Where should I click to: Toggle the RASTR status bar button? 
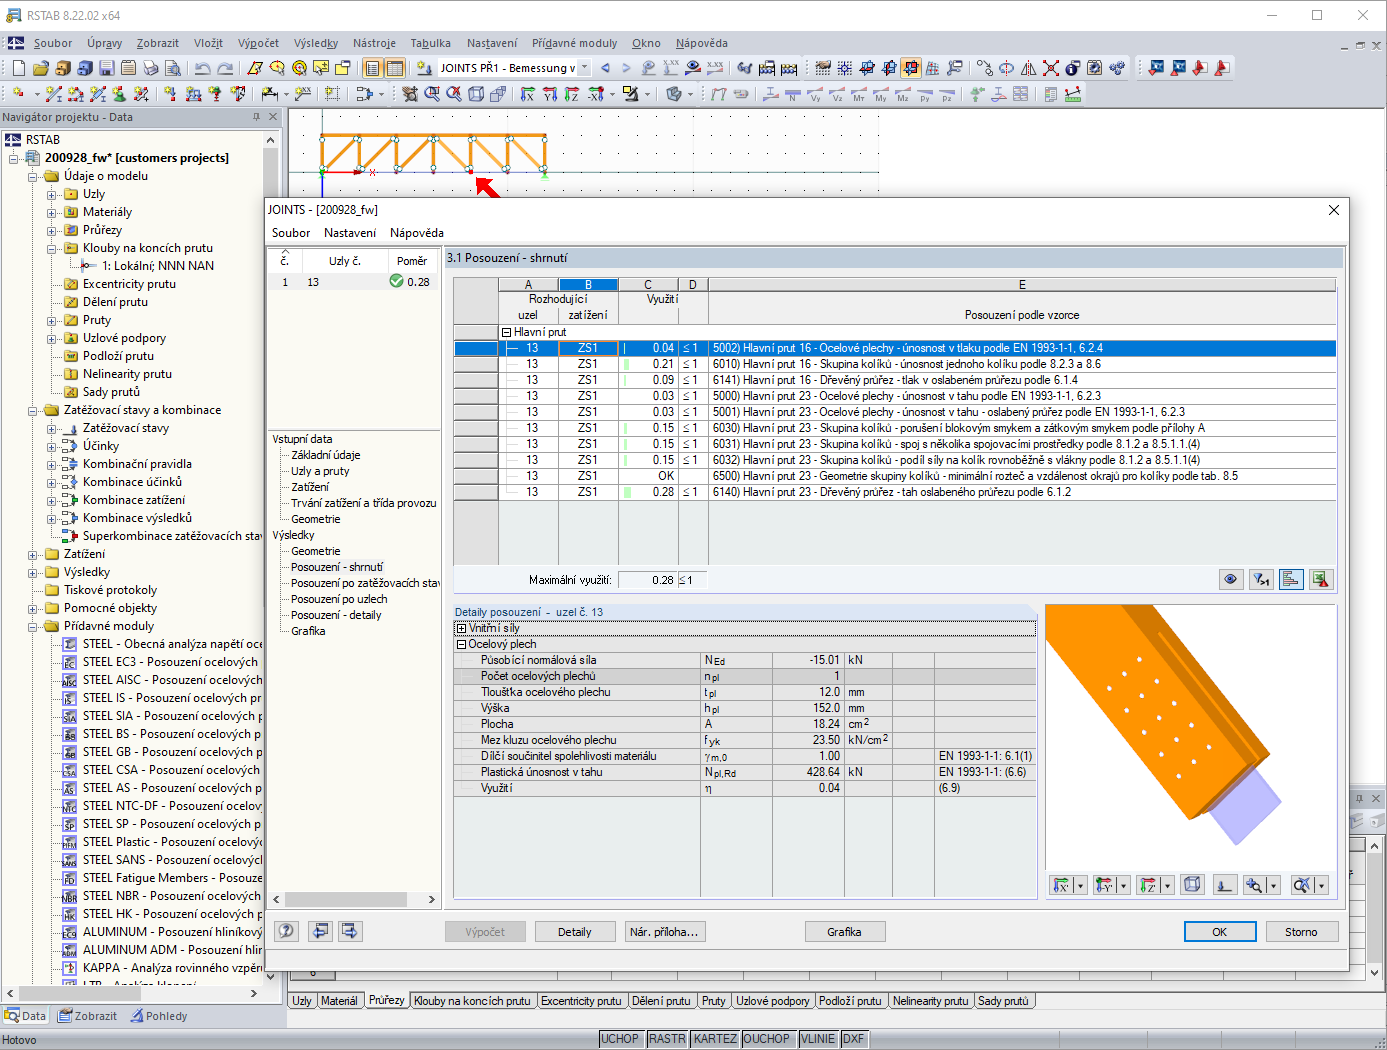[x=667, y=1039]
